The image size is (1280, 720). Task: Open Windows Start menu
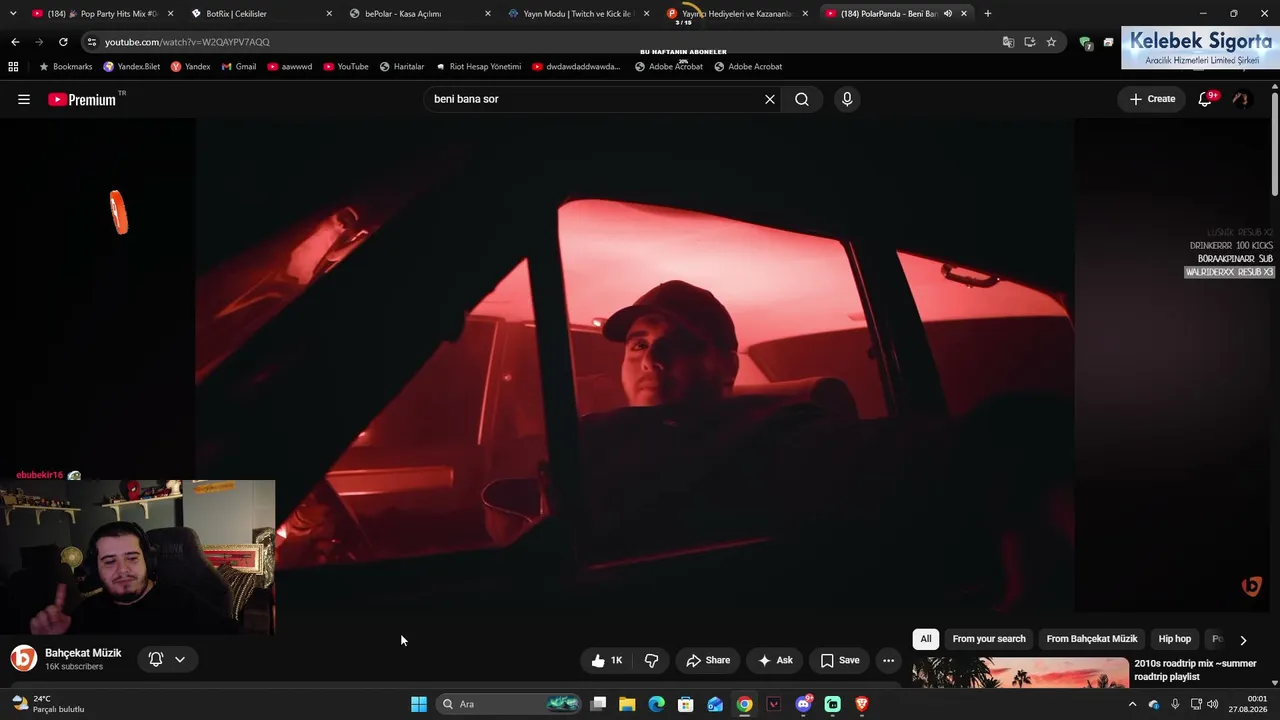[419, 704]
